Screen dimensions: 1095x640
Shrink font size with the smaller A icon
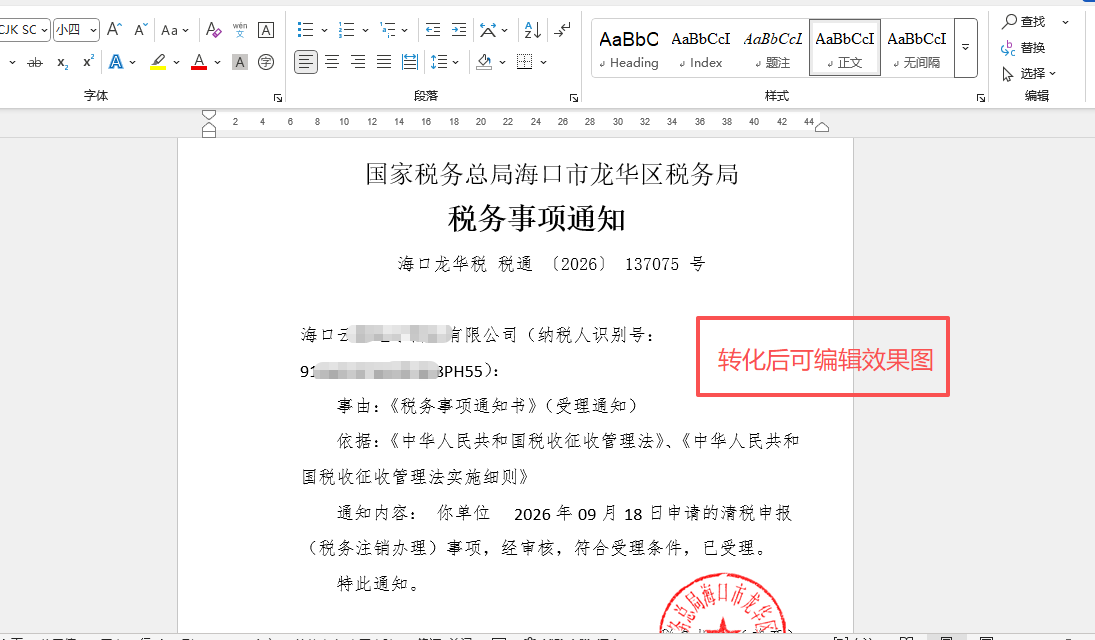[140, 29]
